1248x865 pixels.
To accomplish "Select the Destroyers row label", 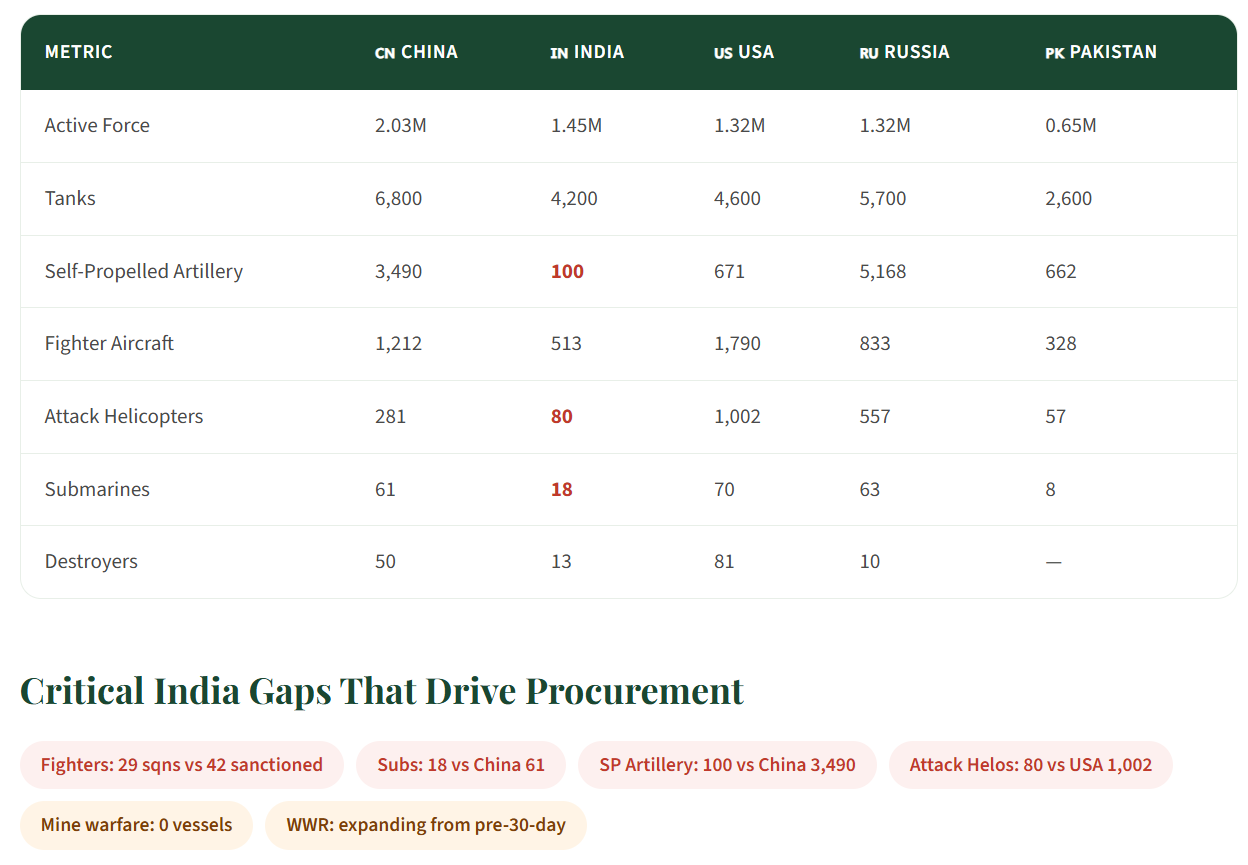I will point(91,561).
